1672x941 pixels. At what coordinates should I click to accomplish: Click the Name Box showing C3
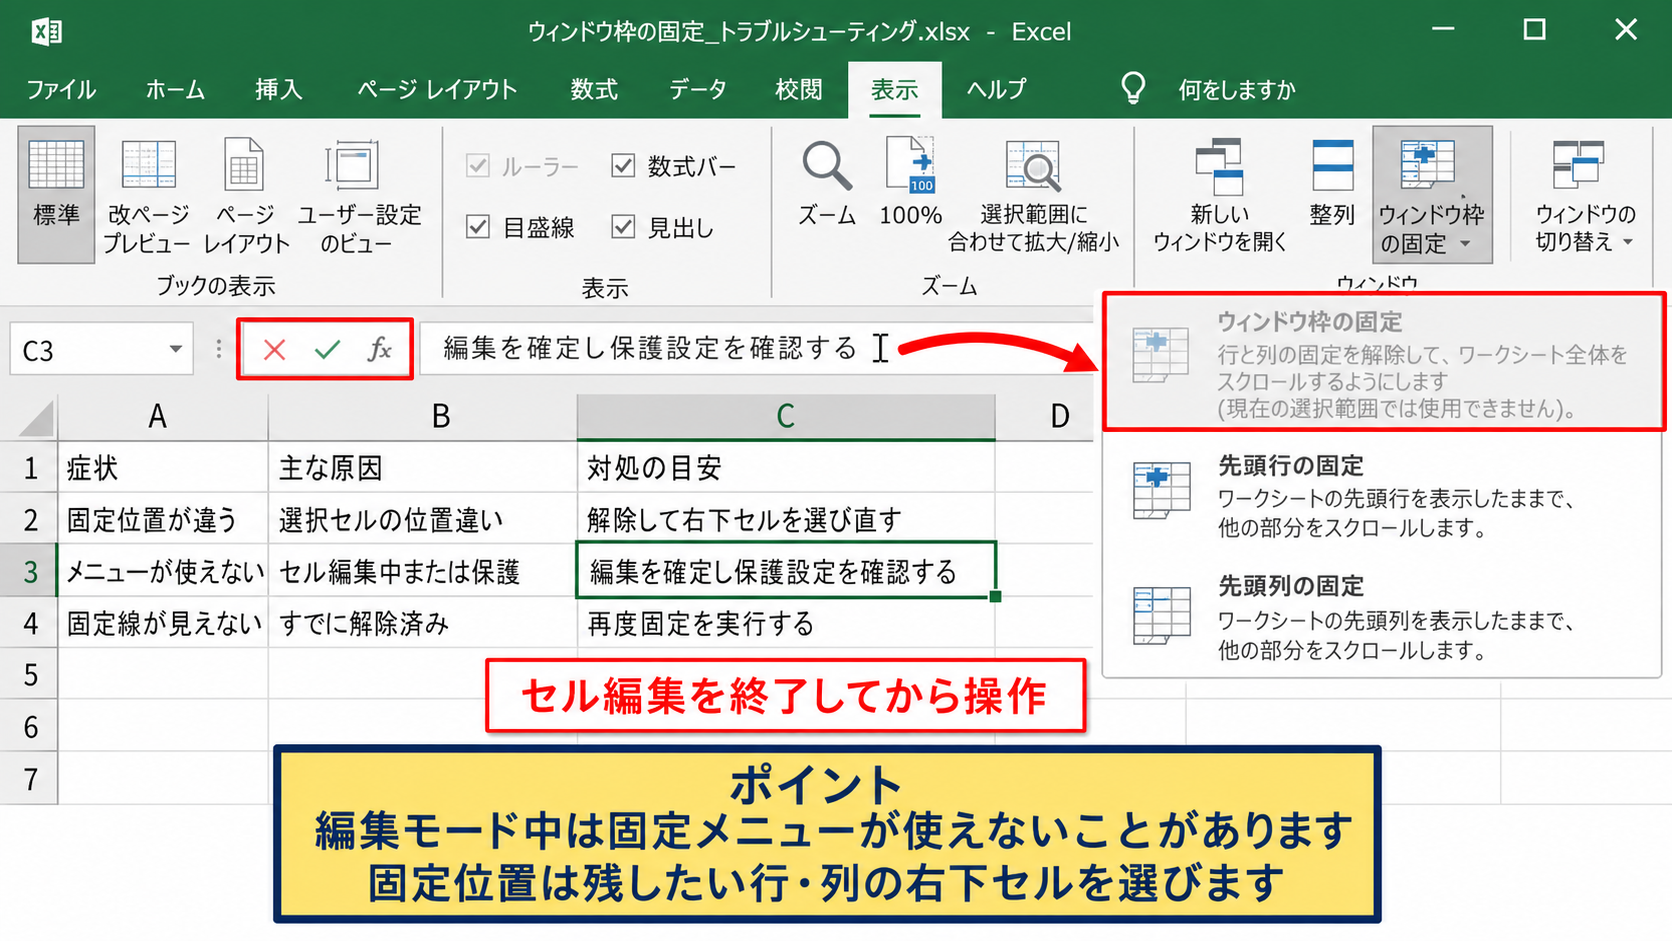tap(90, 349)
